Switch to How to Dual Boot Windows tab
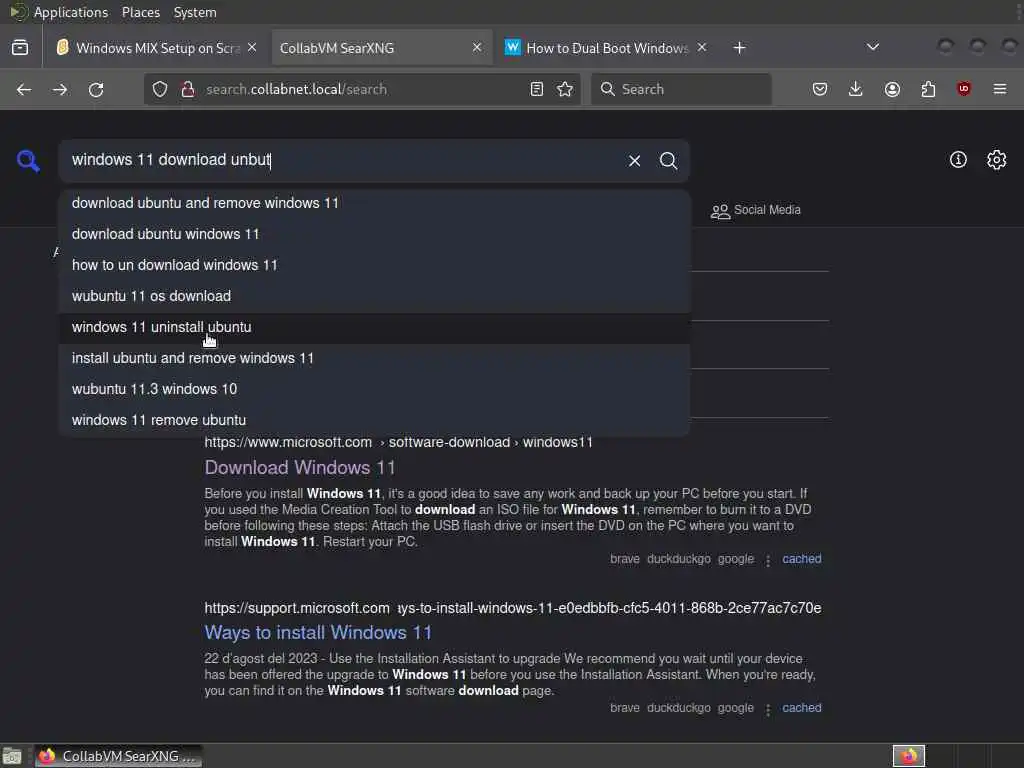 pos(607,48)
